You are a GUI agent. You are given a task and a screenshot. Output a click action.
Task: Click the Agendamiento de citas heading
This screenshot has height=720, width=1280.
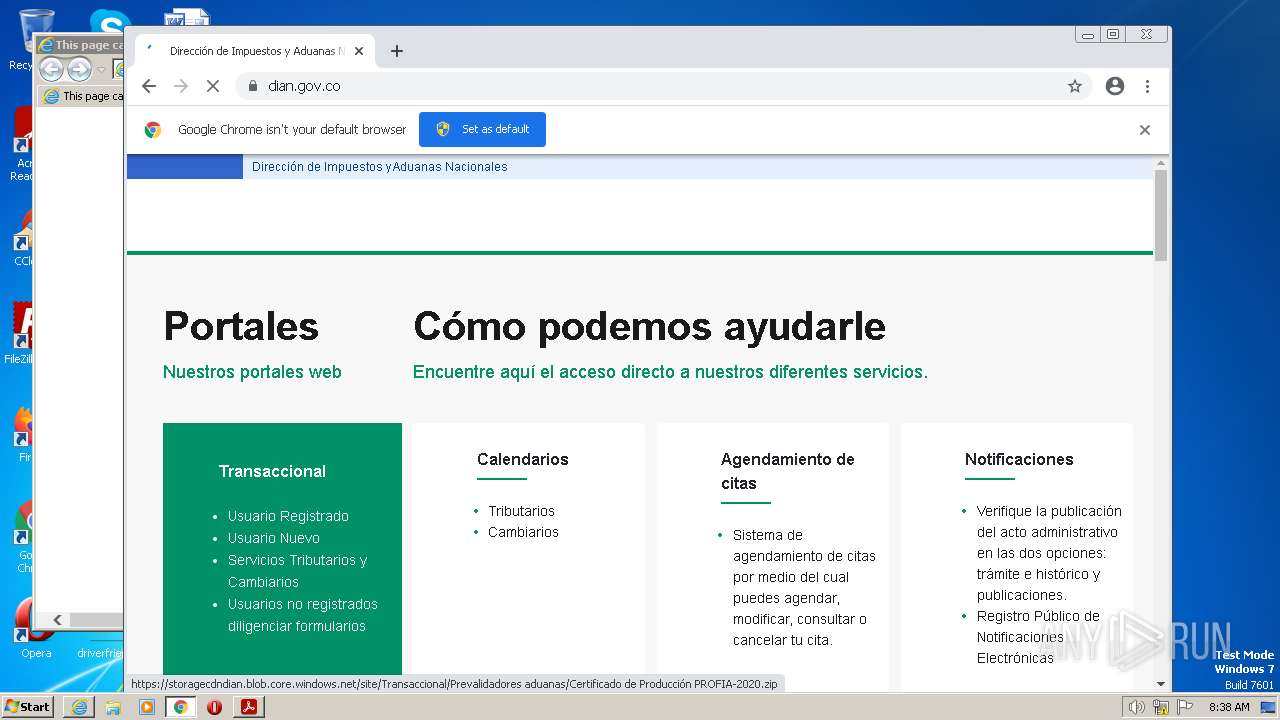[787, 471]
